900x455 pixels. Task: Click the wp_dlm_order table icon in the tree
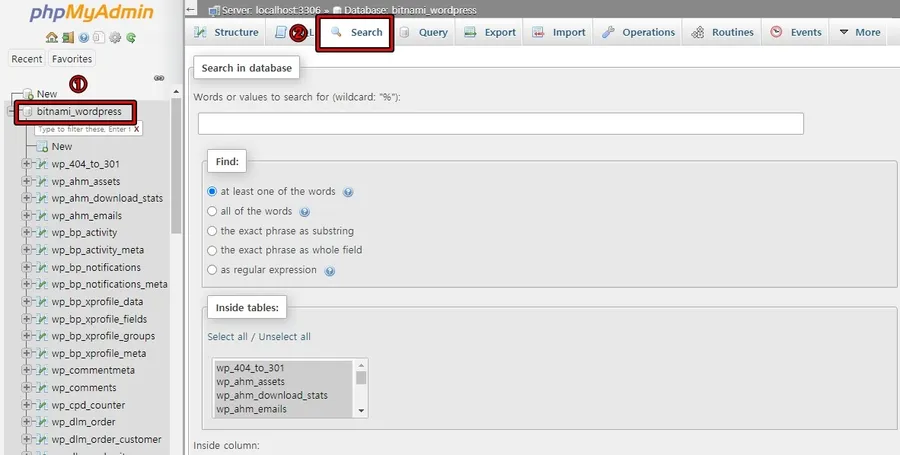[42, 422]
